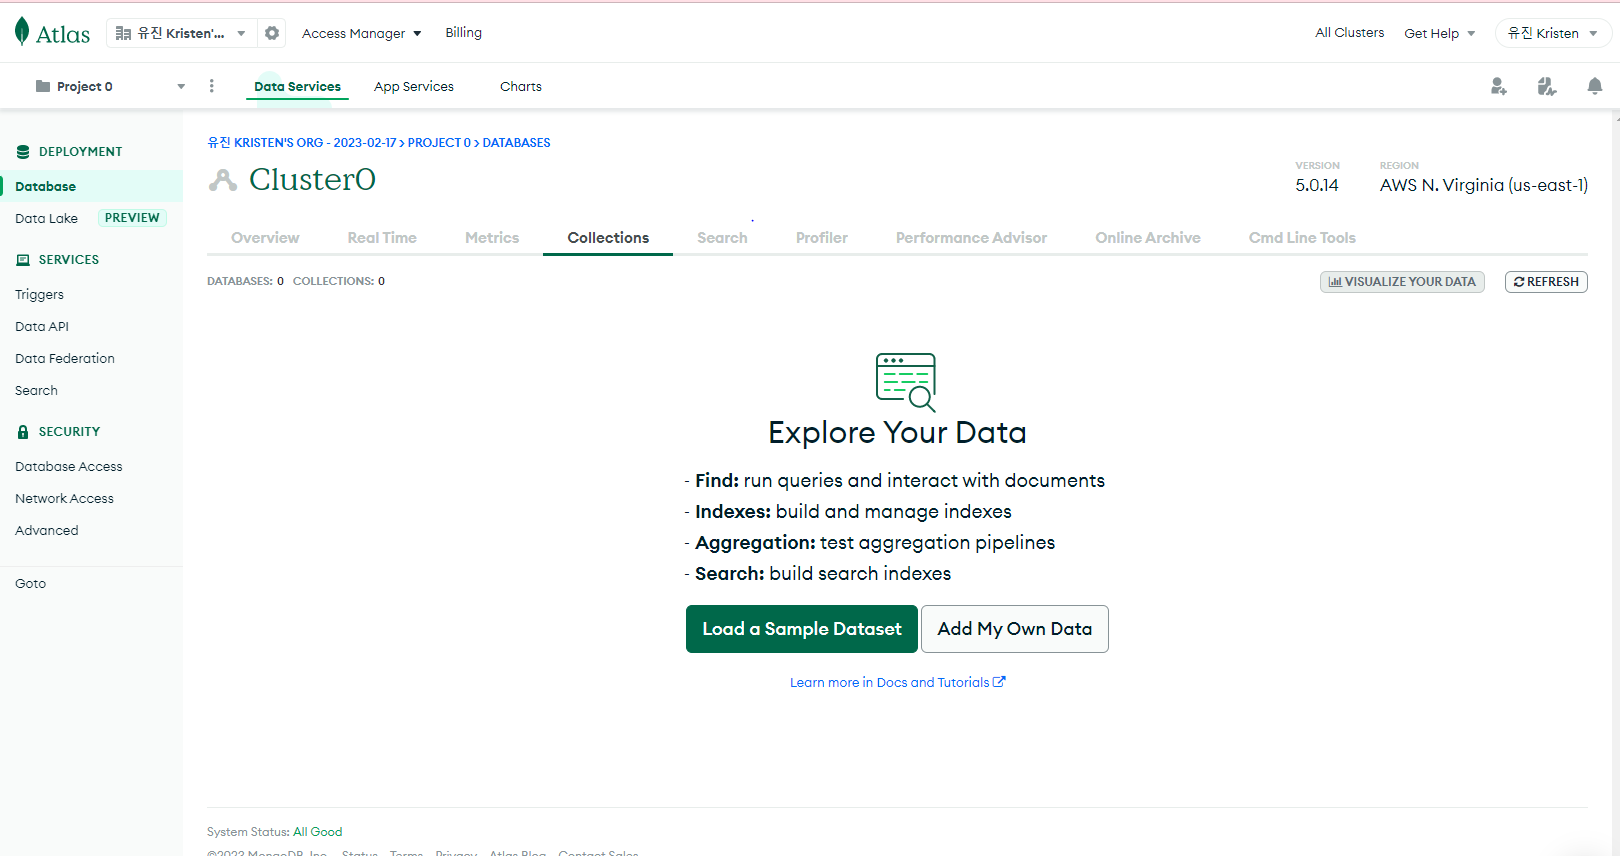Open All Clusters view
This screenshot has width=1620, height=856.
coord(1349,32)
